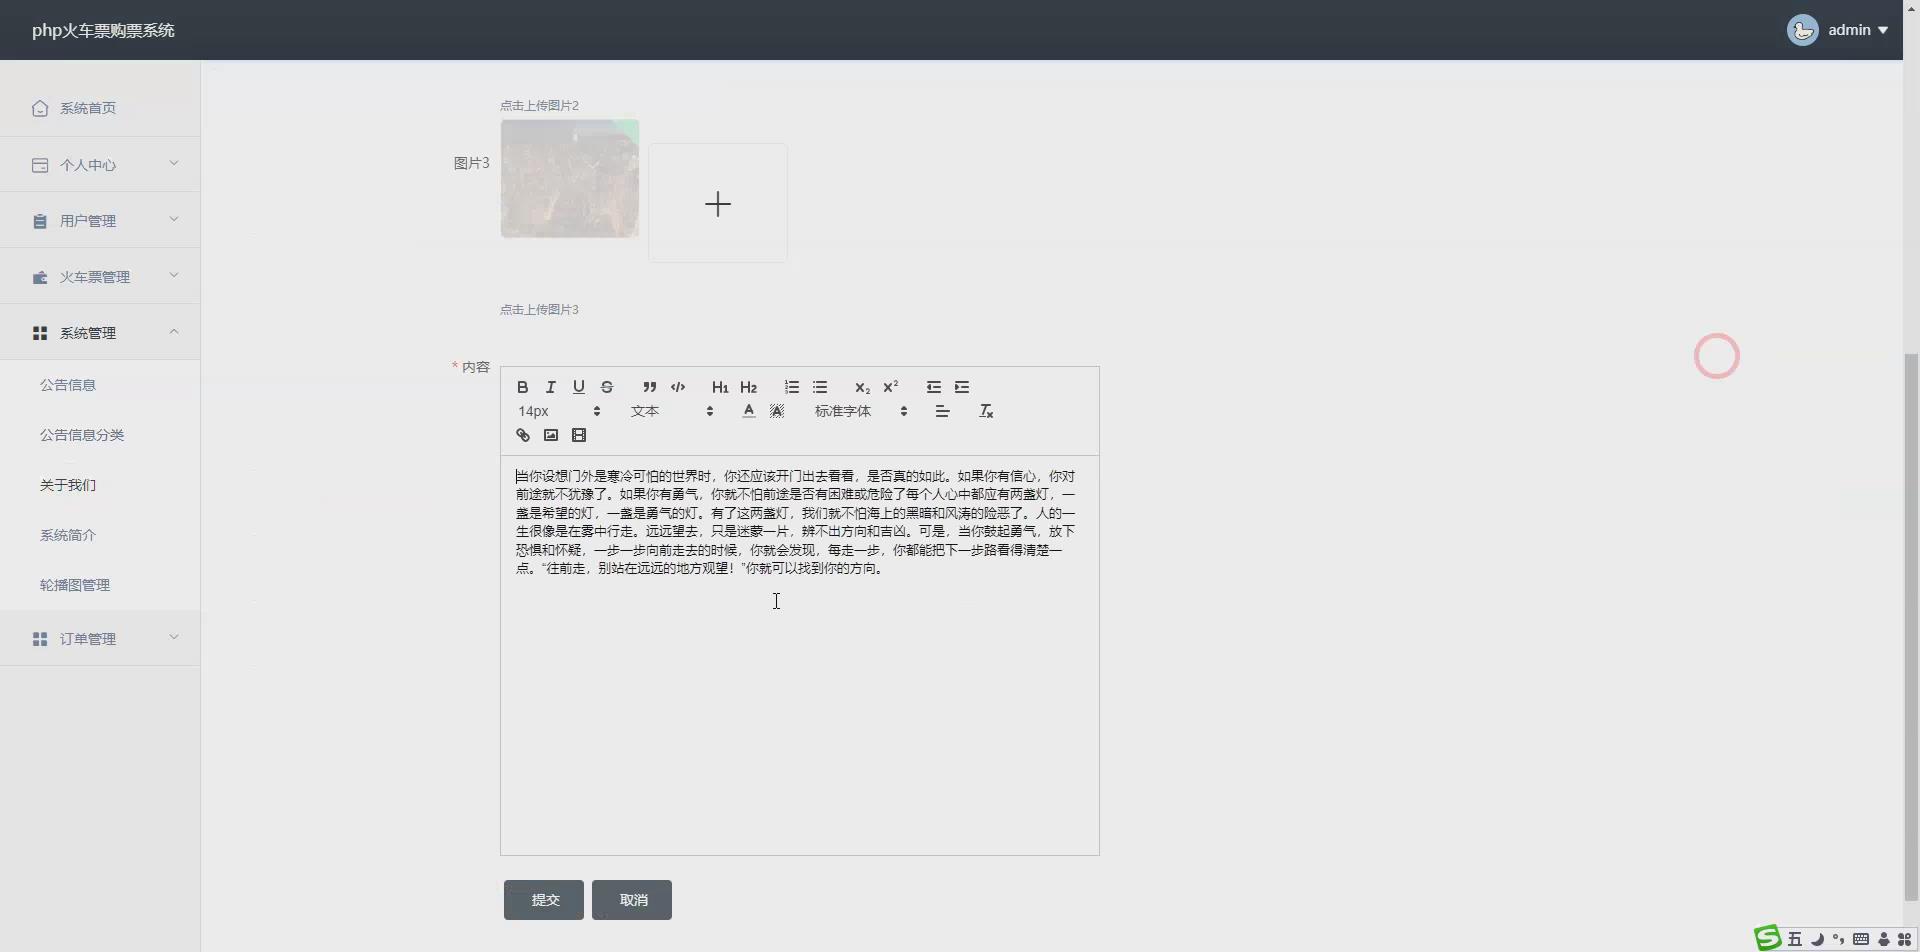Insert a blockquote in the content editor
This screenshot has height=952, width=1920.
click(x=649, y=387)
